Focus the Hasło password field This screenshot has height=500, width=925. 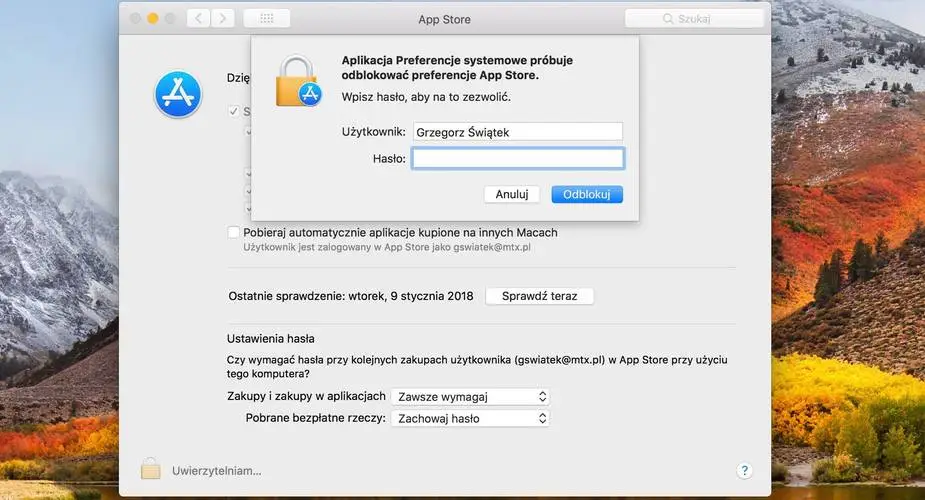(518, 158)
